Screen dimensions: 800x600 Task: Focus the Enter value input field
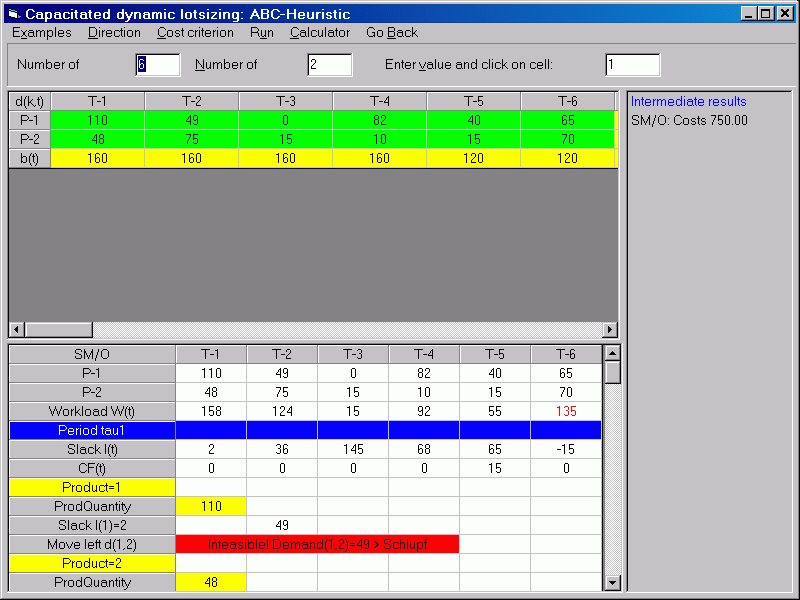click(x=632, y=65)
